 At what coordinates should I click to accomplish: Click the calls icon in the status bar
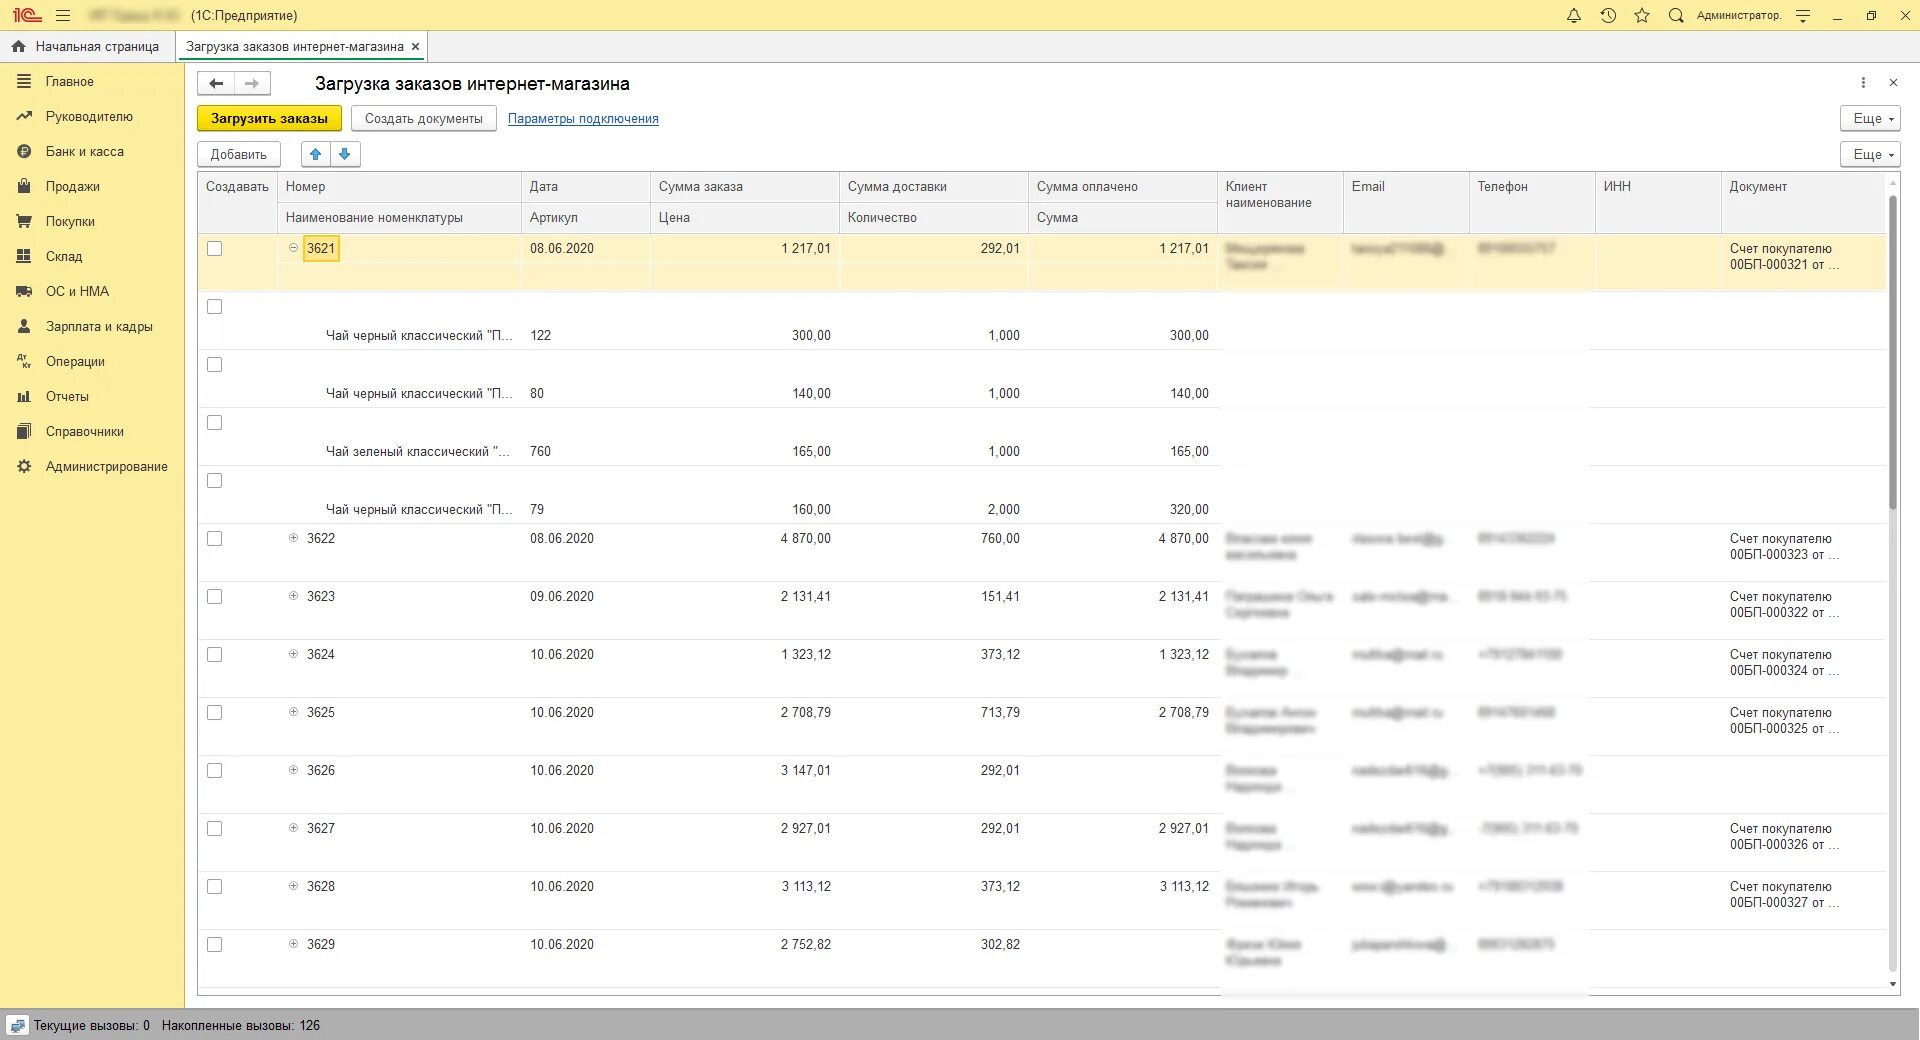pos(17,1025)
